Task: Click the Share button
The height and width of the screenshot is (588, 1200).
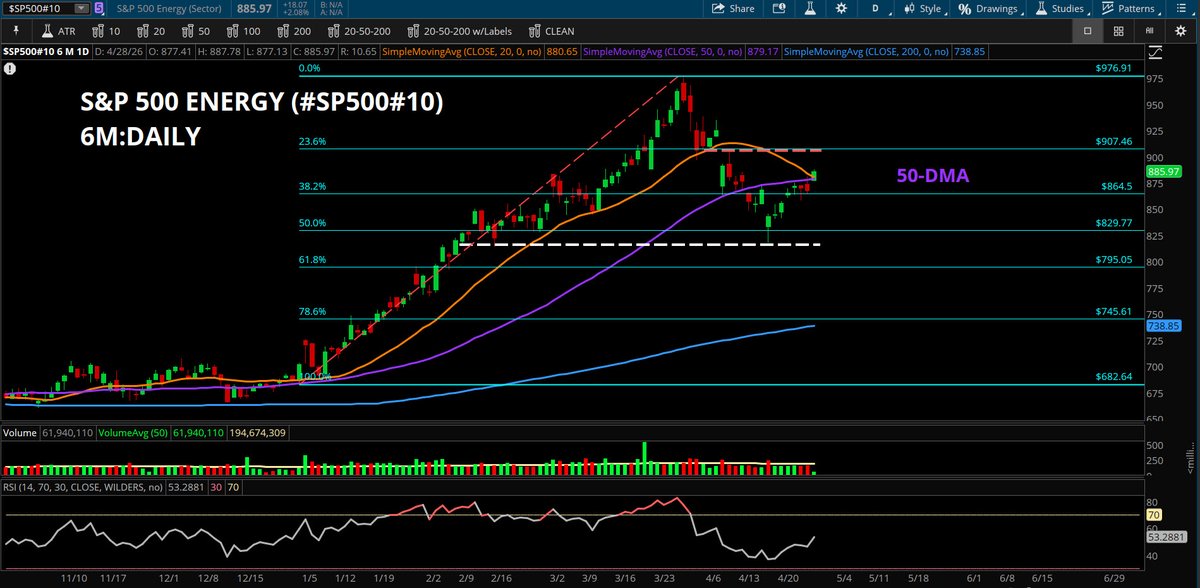Action: pyautogui.click(x=733, y=9)
